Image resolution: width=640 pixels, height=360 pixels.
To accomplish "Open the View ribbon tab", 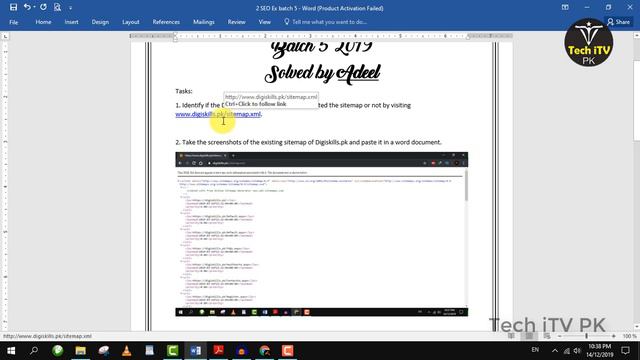I will [264, 22].
